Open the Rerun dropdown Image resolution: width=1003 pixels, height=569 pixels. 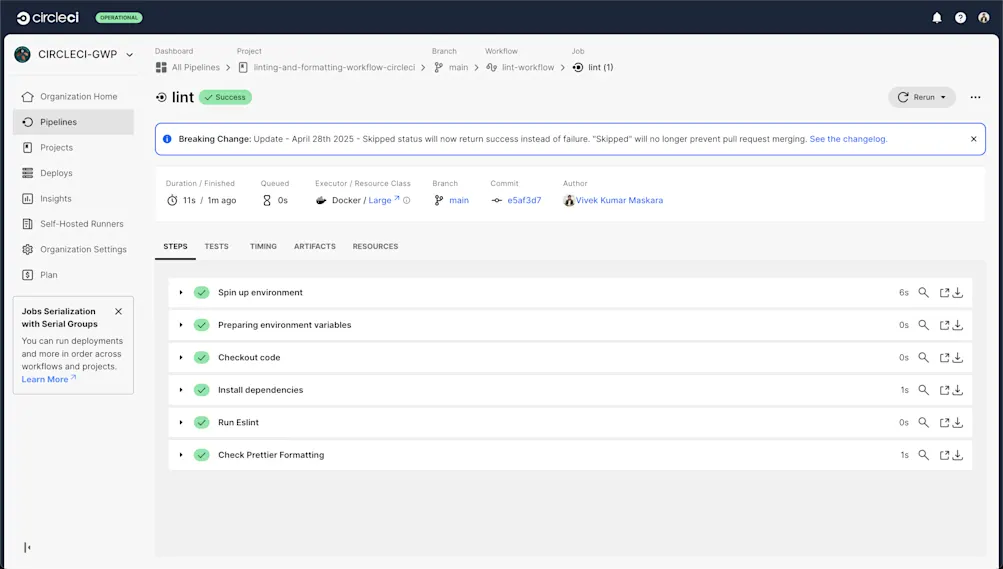click(x=922, y=97)
